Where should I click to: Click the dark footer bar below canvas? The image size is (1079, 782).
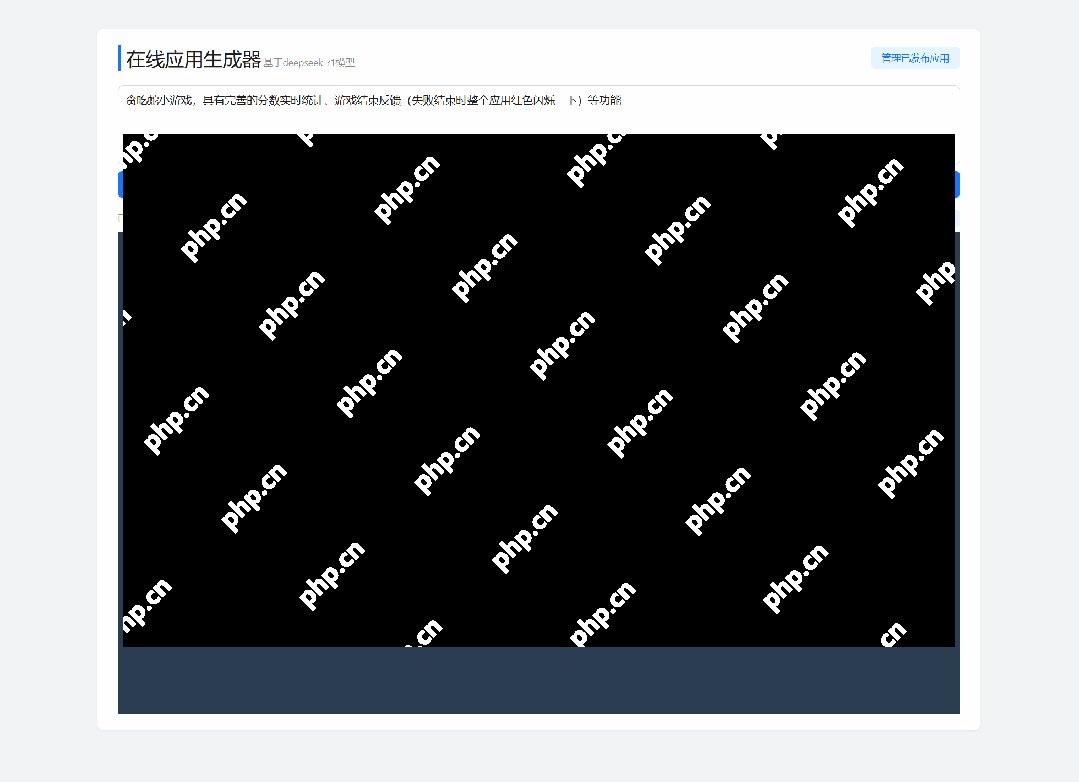538,681
